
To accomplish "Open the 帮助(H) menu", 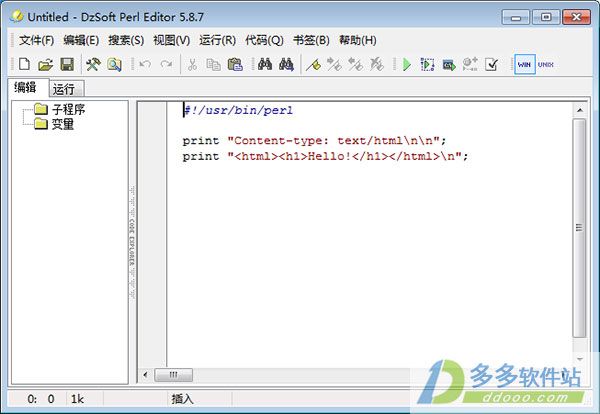I will (x=357, y=40).
